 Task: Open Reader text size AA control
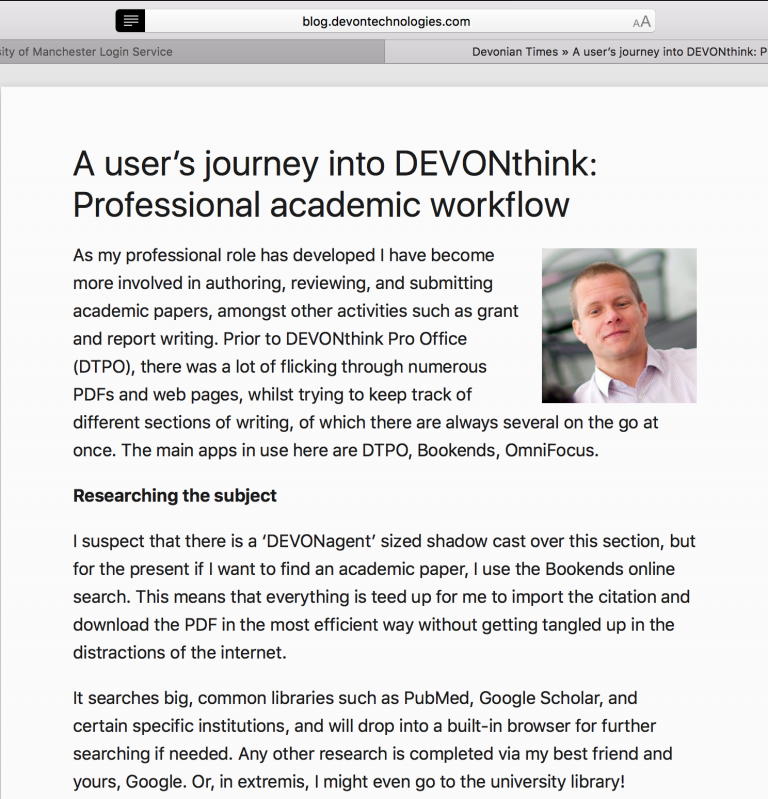click(641, 22)
